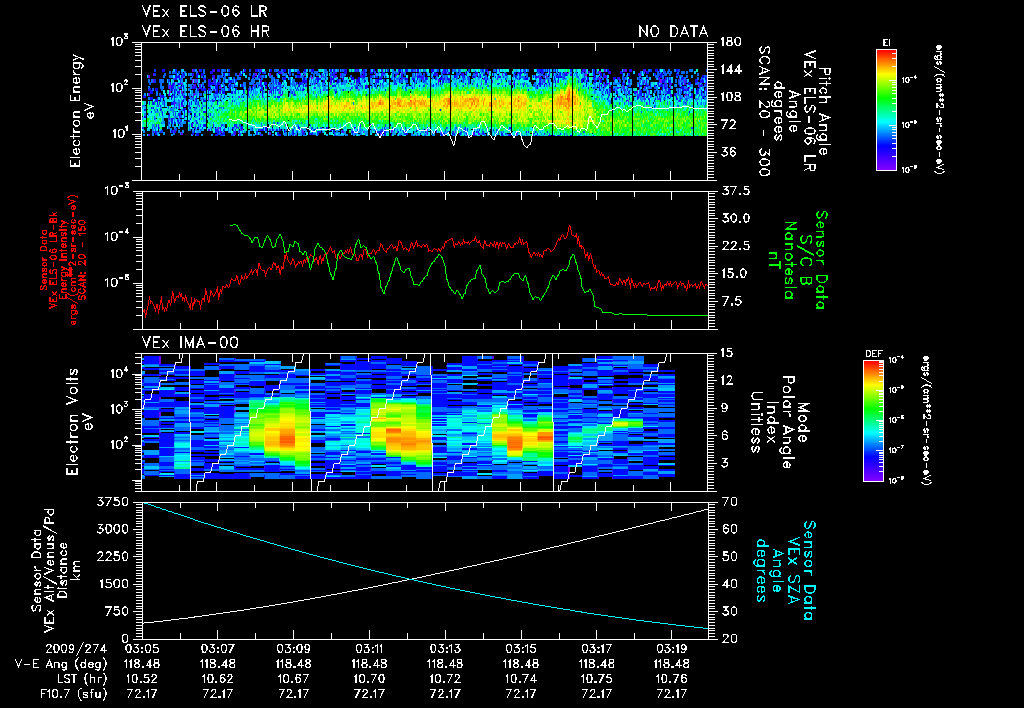Click the crossing of altitude and SZA curves
1024x708 pixels.
coord(411,579)
